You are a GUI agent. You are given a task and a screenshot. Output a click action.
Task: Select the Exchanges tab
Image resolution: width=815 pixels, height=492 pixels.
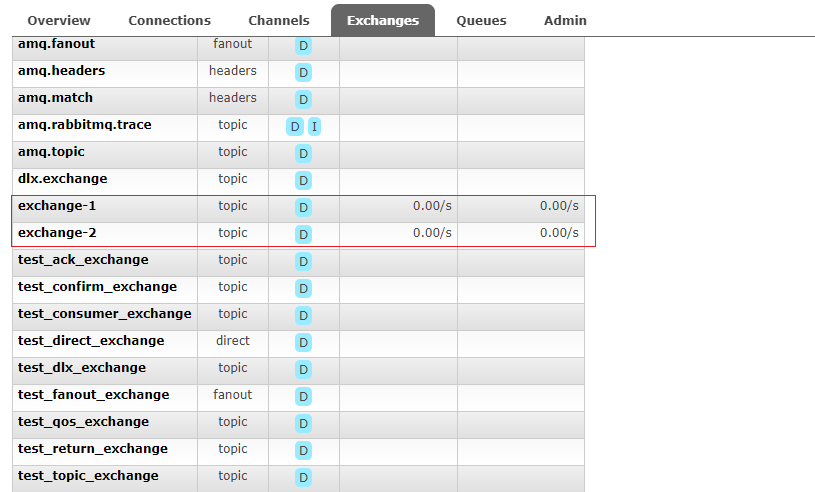point(383,20)
